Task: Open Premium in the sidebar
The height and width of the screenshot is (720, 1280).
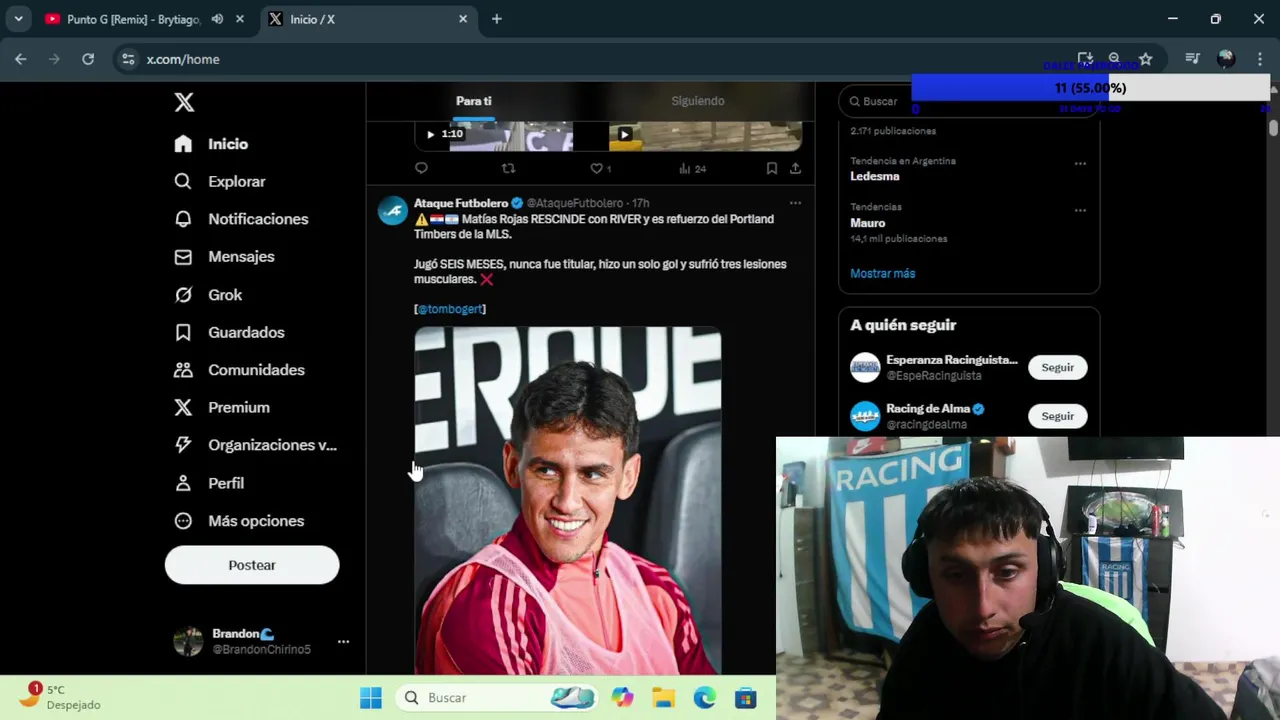Action: pos(221,408)
